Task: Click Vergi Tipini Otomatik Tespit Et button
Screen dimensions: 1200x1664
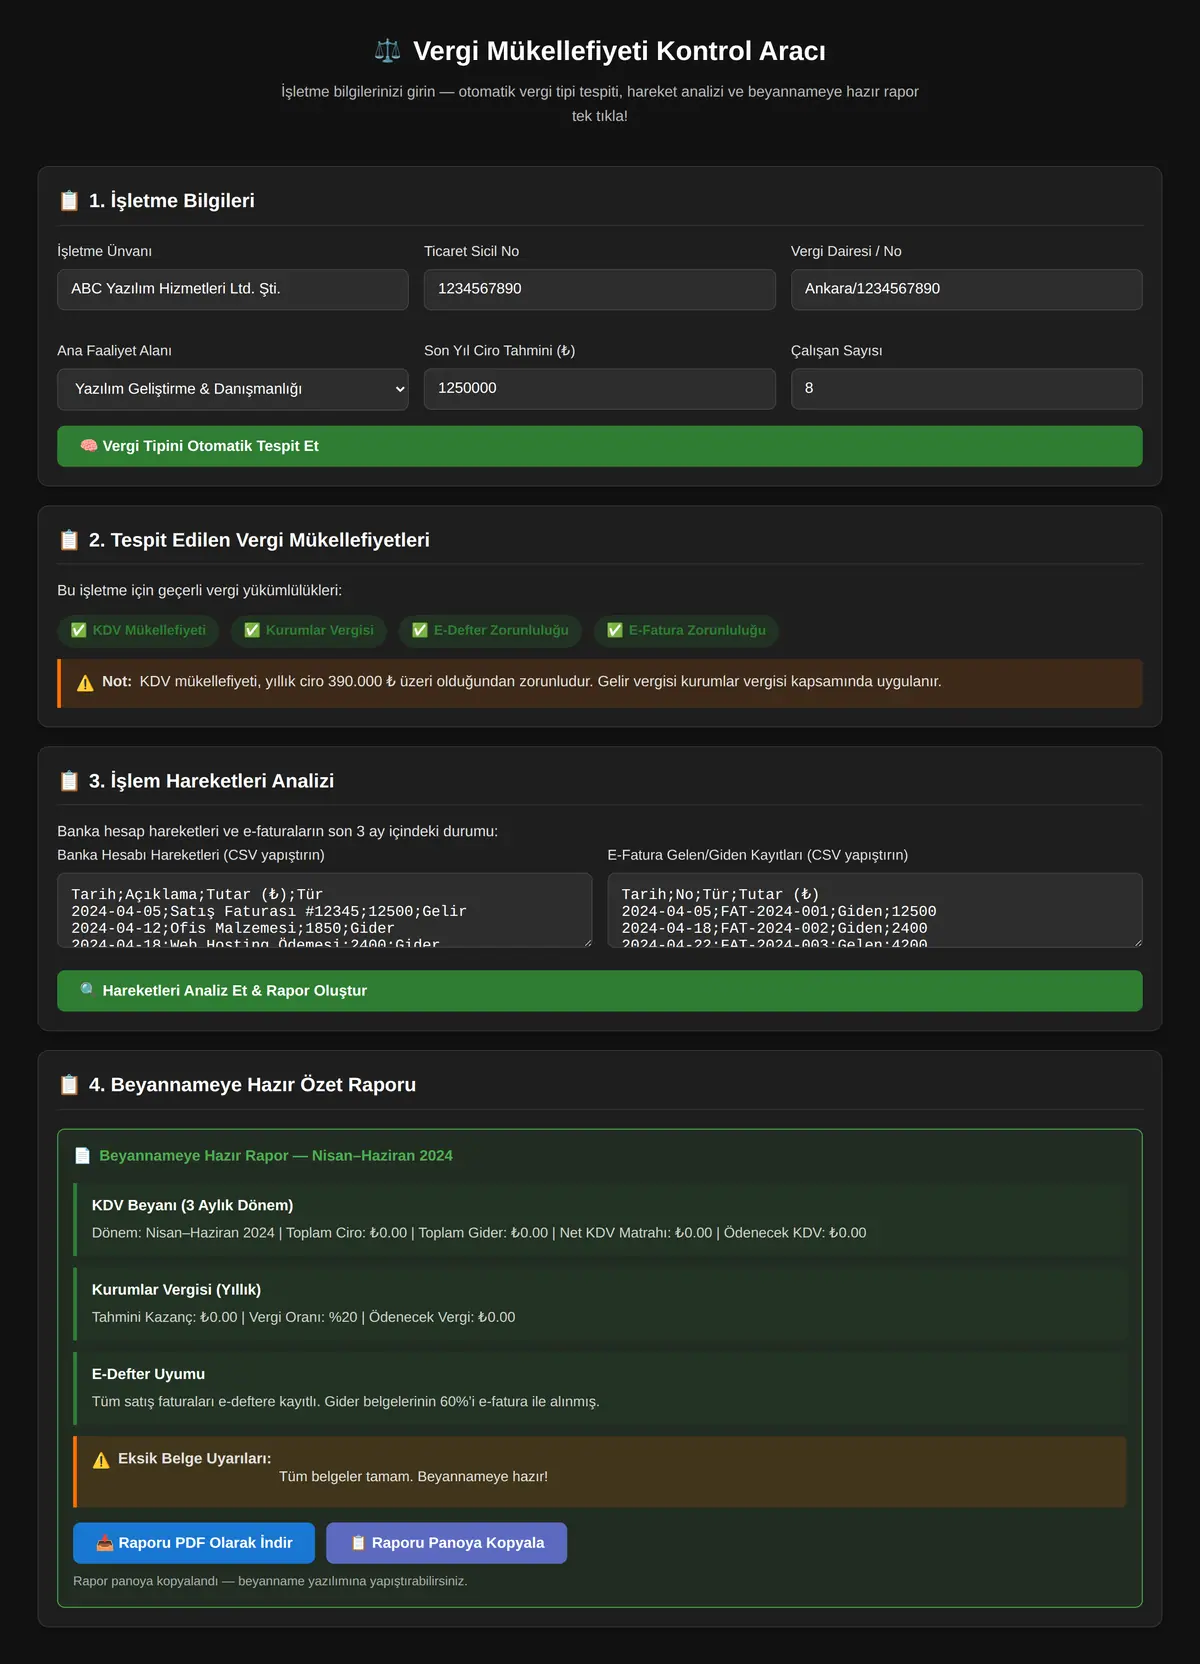Action: tap(600, 446)
